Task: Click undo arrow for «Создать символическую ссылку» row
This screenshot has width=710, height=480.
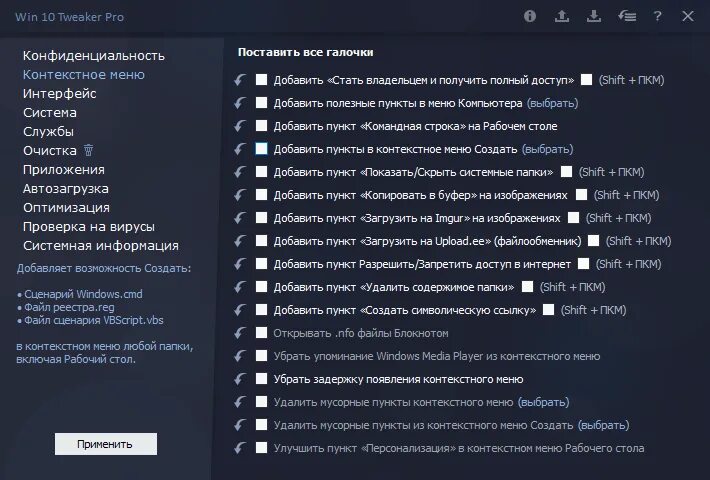Action: pyautogui.click(x=240, y=310)
